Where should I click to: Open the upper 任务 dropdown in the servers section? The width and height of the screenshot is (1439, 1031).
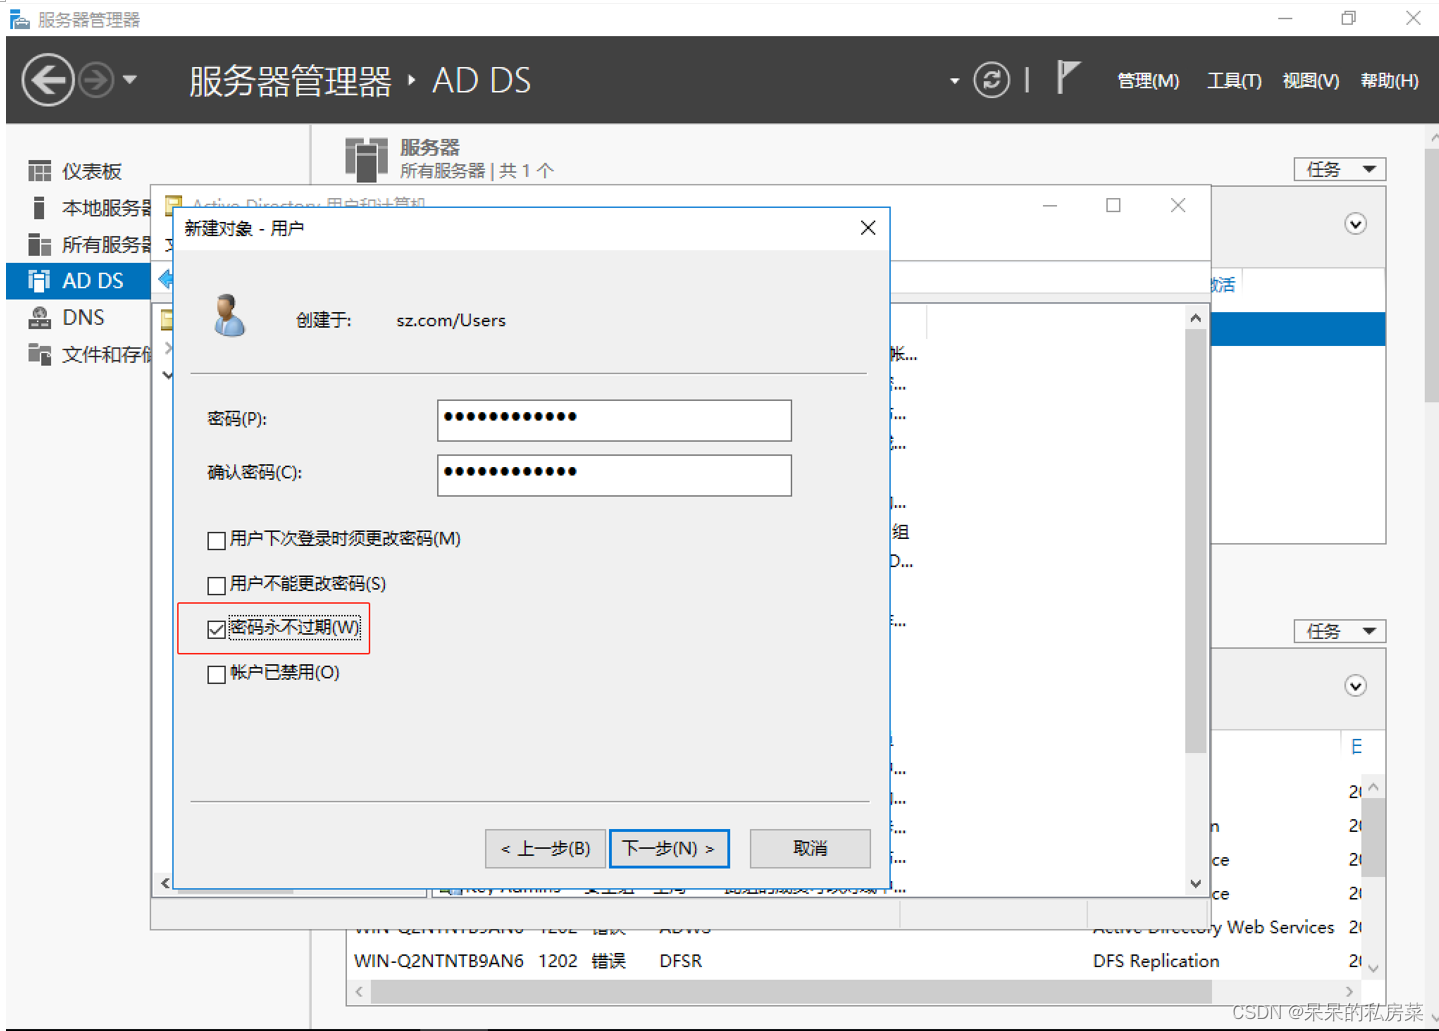[1340, 169]
